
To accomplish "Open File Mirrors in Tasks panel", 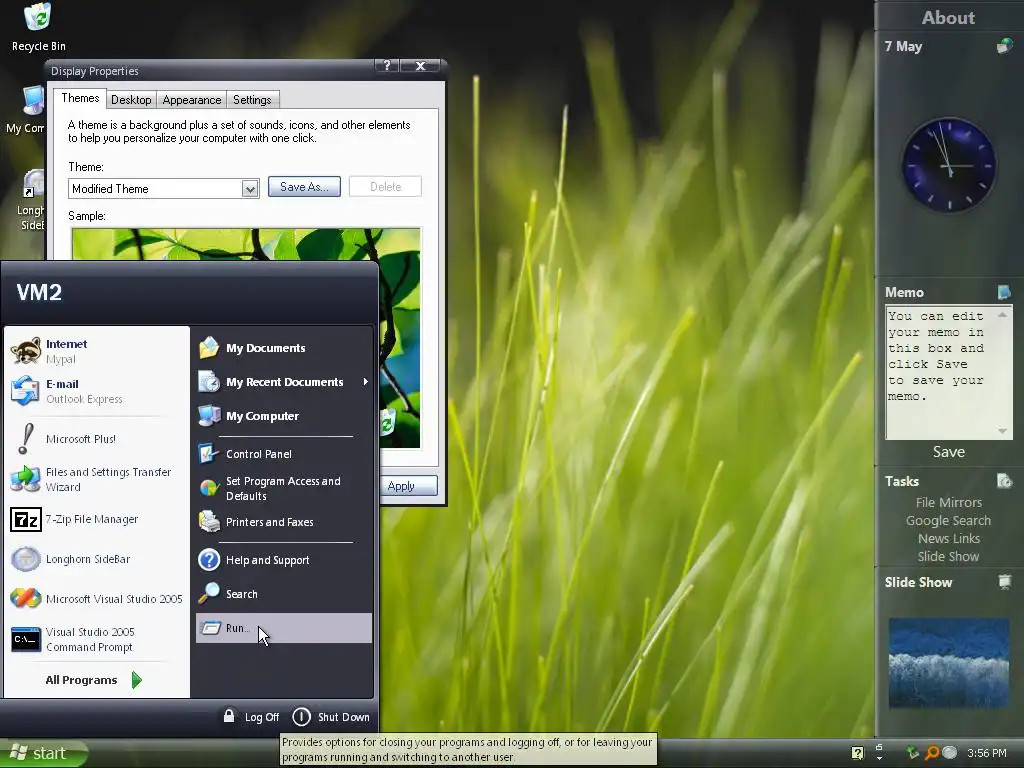I will tap(948, 502).
